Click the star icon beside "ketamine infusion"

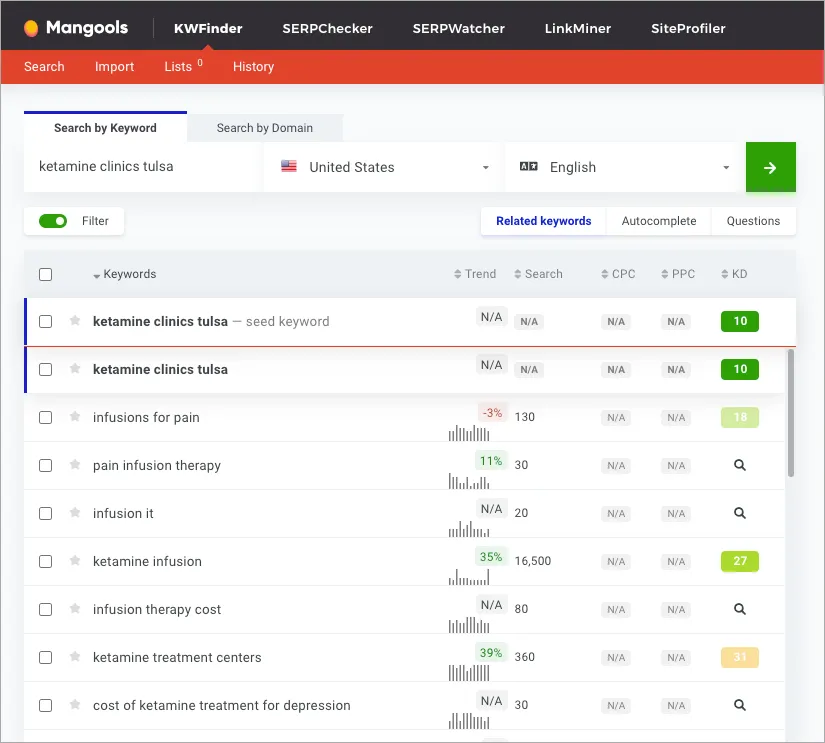(75, 561)
